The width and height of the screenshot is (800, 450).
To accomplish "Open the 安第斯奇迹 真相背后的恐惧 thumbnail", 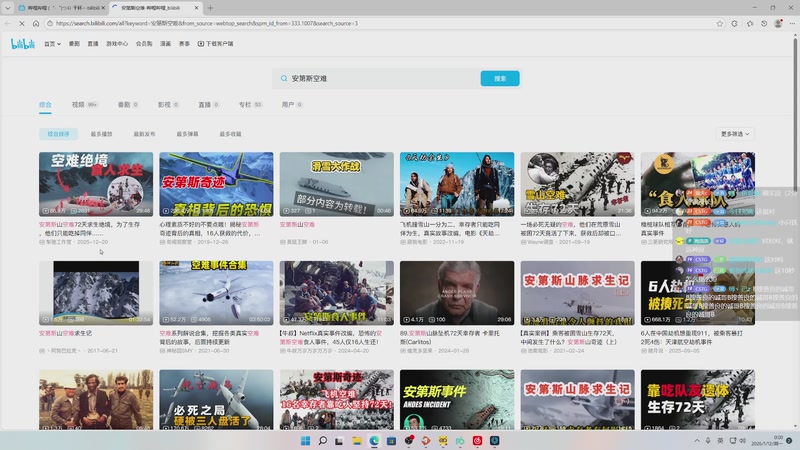I will 216,184.
